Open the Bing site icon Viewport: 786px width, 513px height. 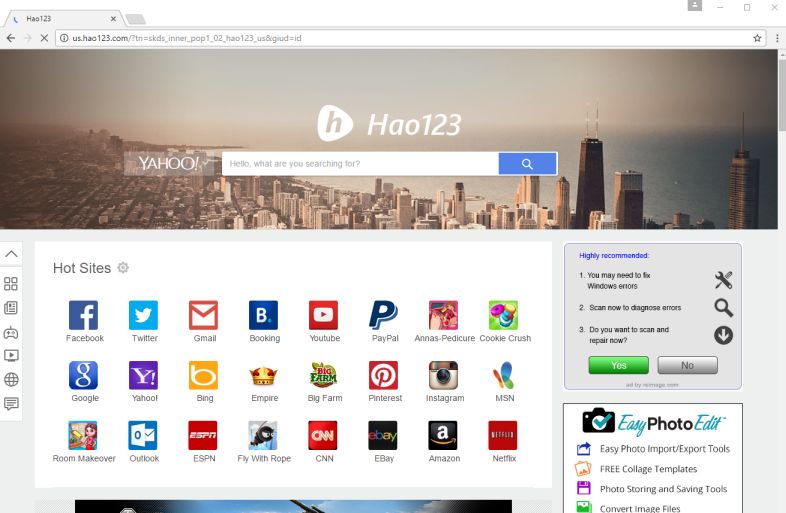[x=204, y=375]
